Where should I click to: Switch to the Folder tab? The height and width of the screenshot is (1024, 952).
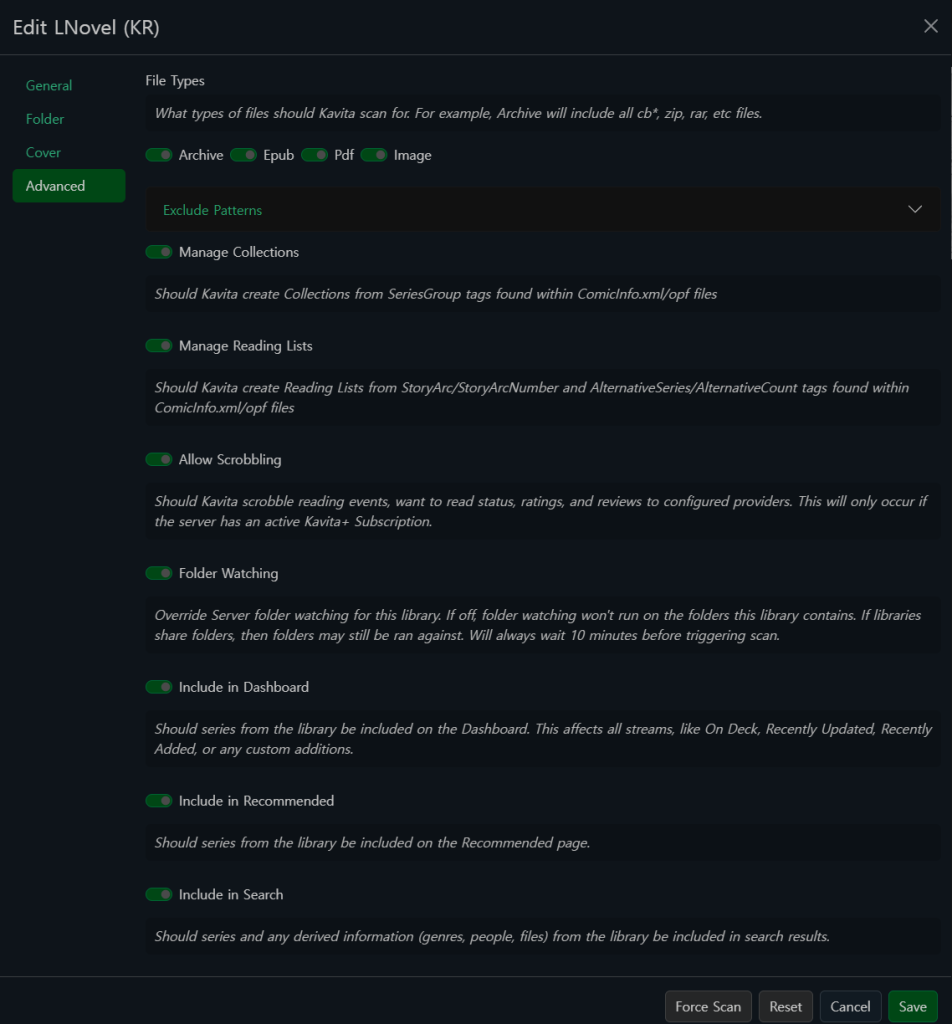pyautogui.click(x=45, y=119)
